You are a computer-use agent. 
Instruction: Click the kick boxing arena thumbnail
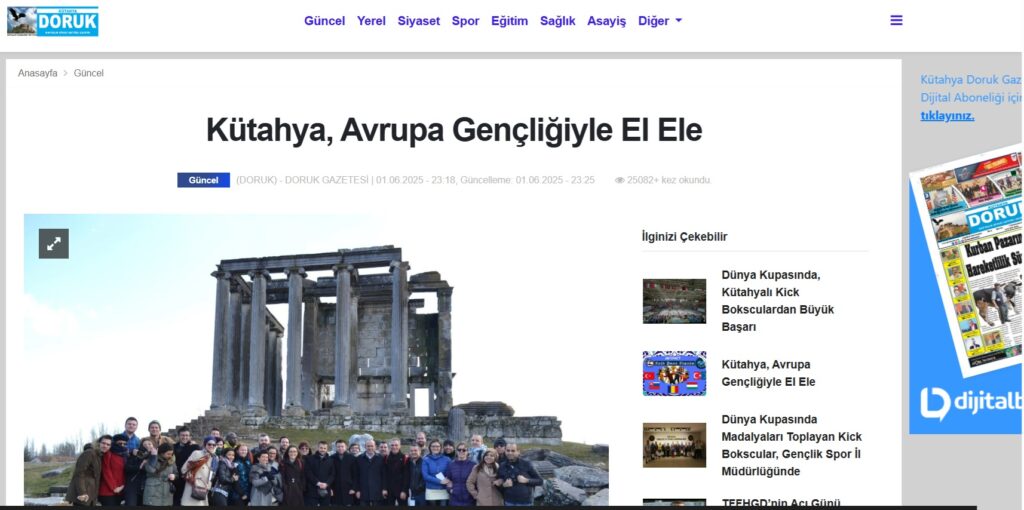click(x=674, y=301)
